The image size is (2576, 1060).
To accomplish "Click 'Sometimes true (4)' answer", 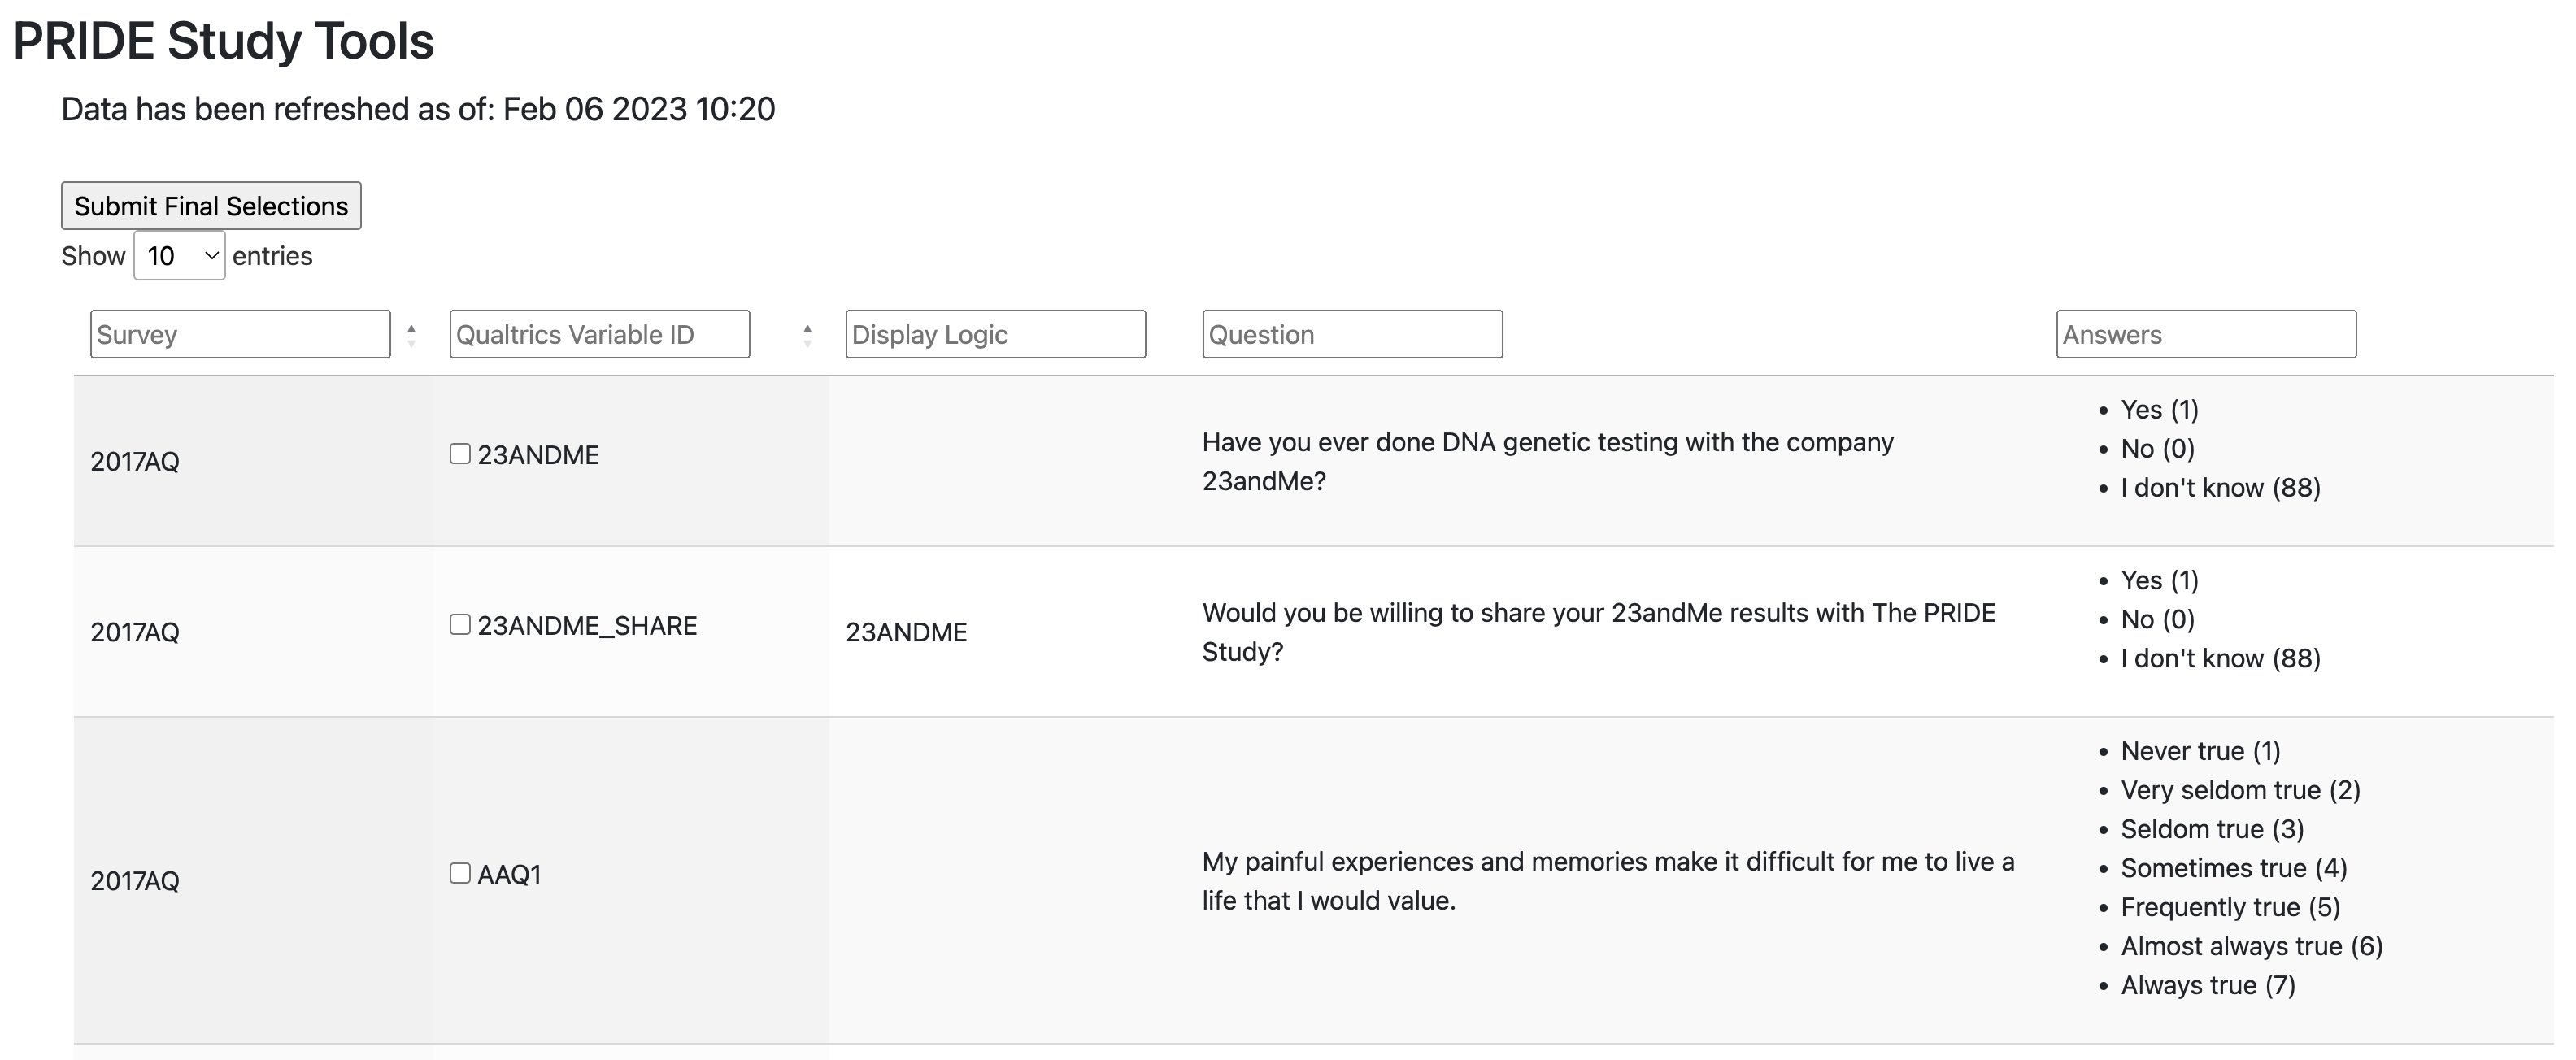I will pyautogui.click(x=2234, y=868).
